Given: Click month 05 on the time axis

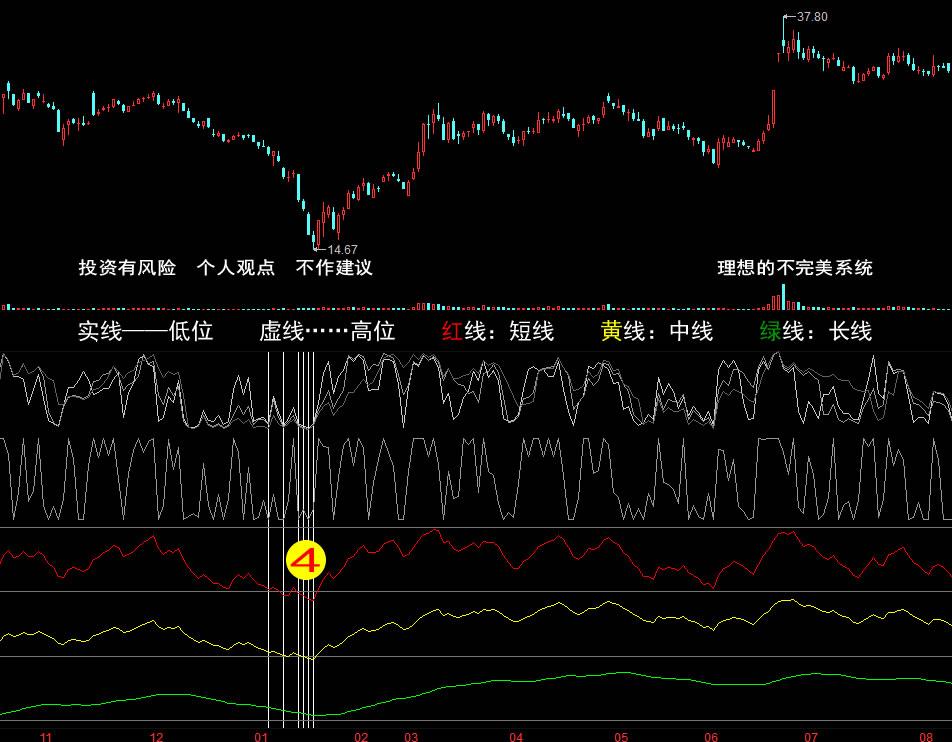Looking at the screenshot, I should (621, 737).
